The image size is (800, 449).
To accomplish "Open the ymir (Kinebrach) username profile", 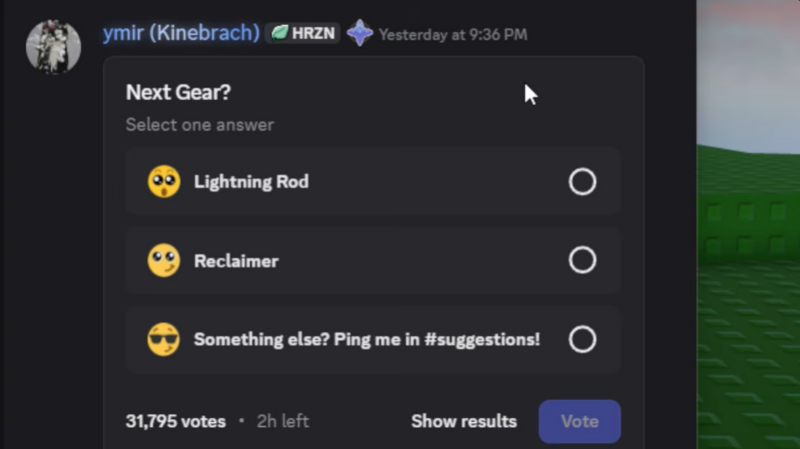I will pyautogui.click(x=181, y=33).
